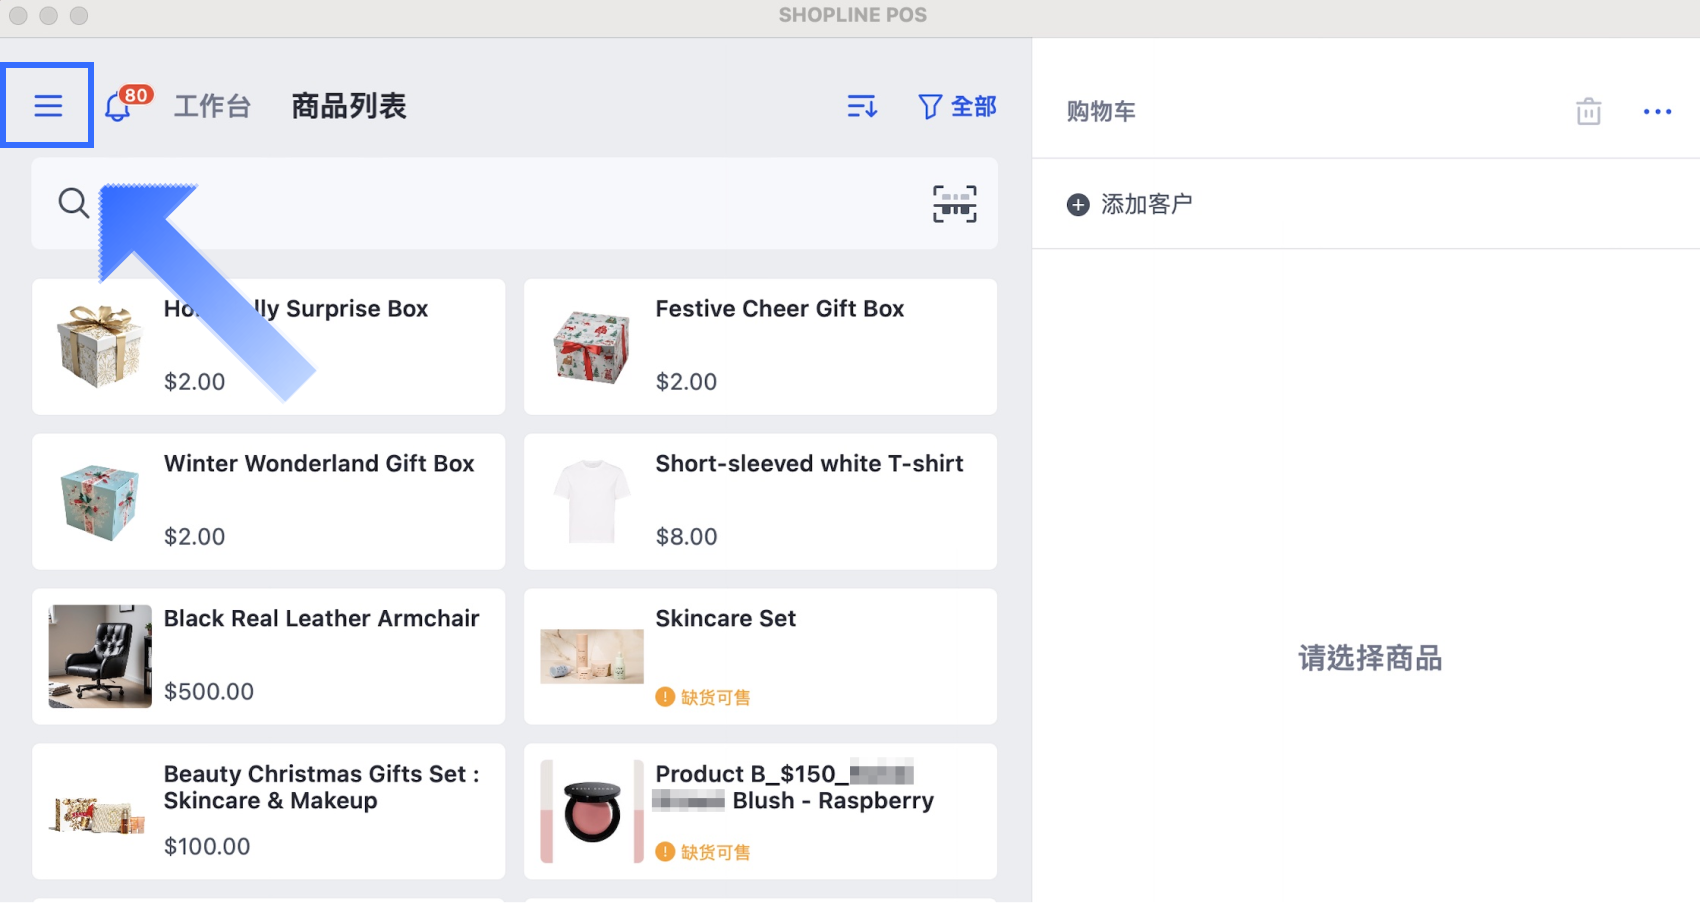
Task: Activate the barcode scanner icon
Action: 954,203
